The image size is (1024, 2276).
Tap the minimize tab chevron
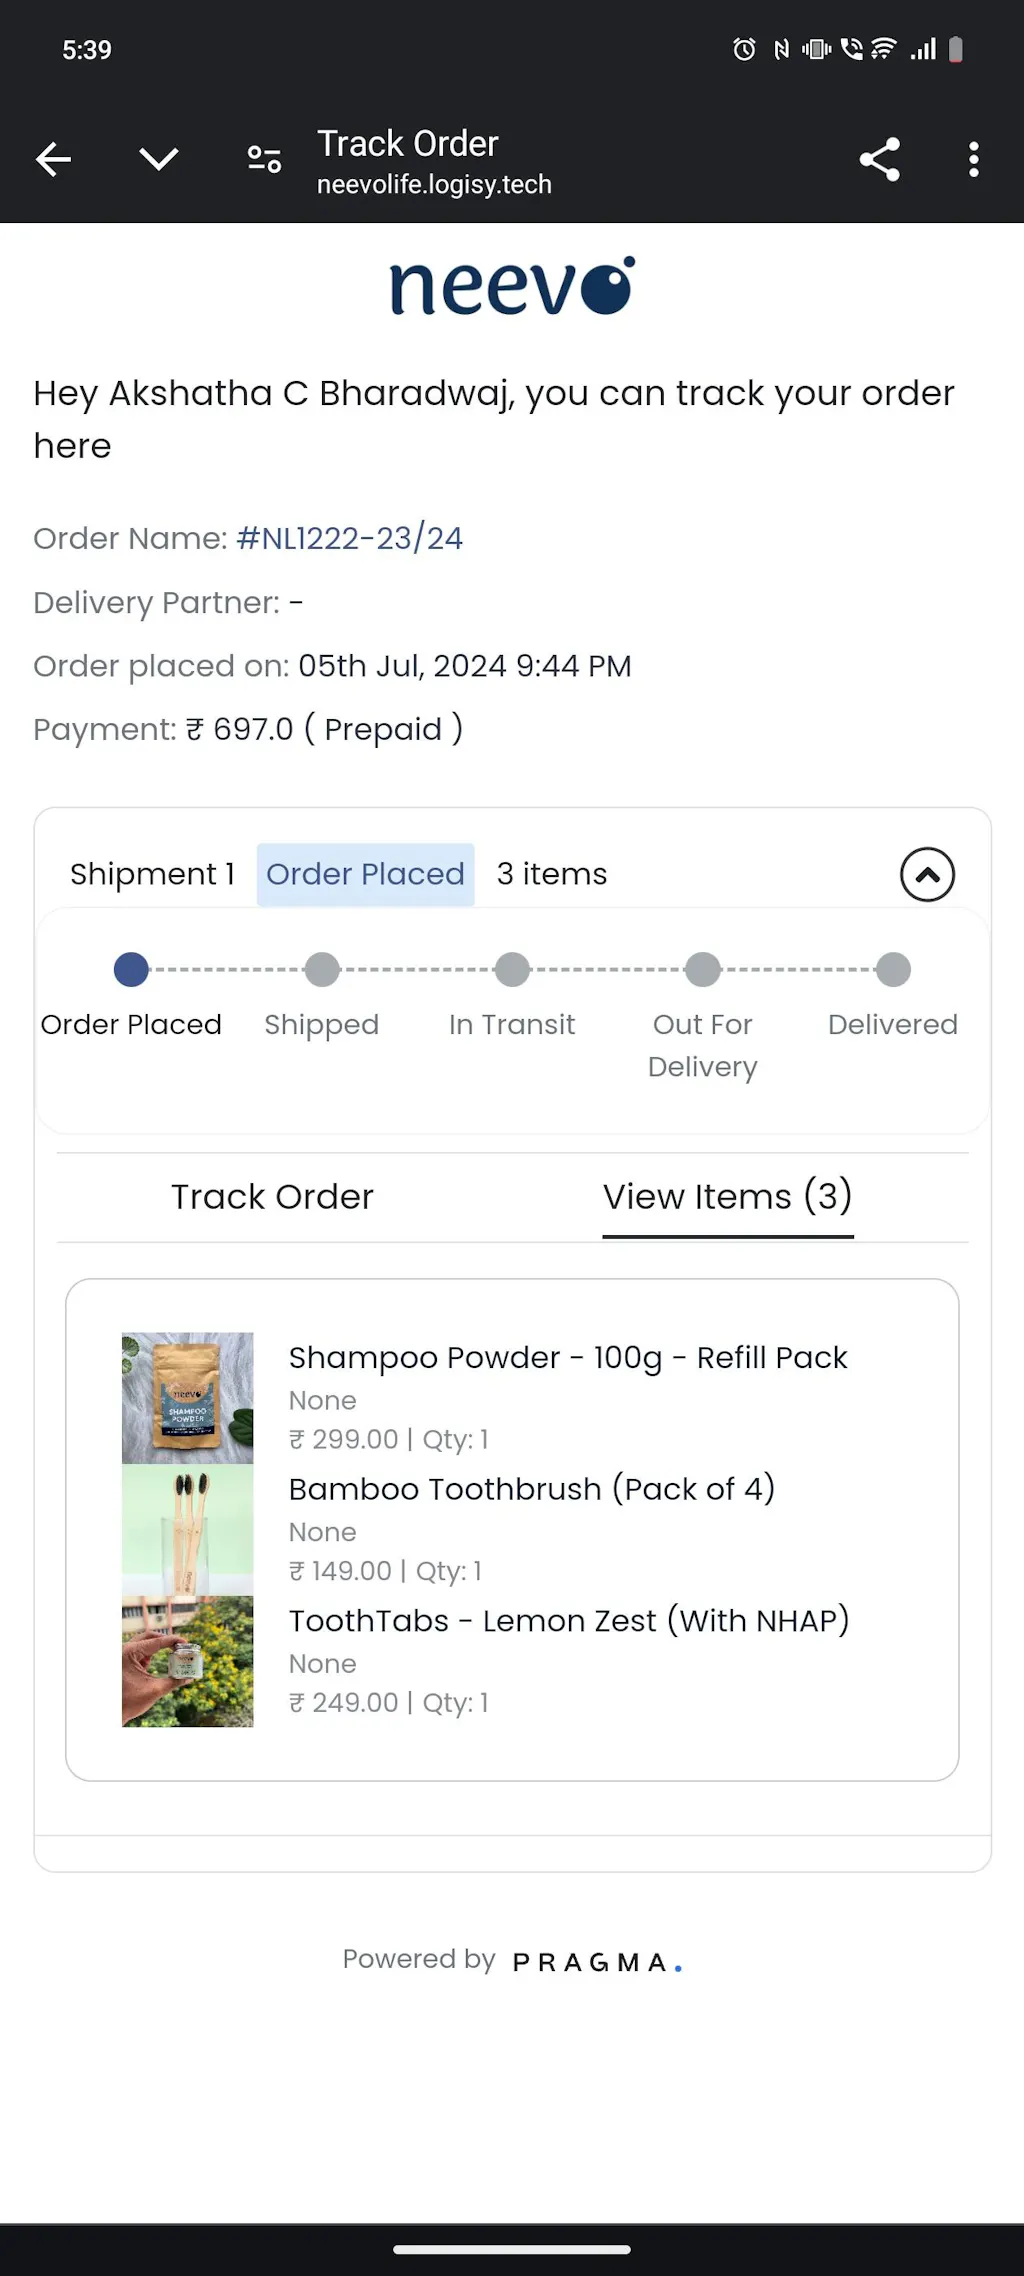coord(158,159)
